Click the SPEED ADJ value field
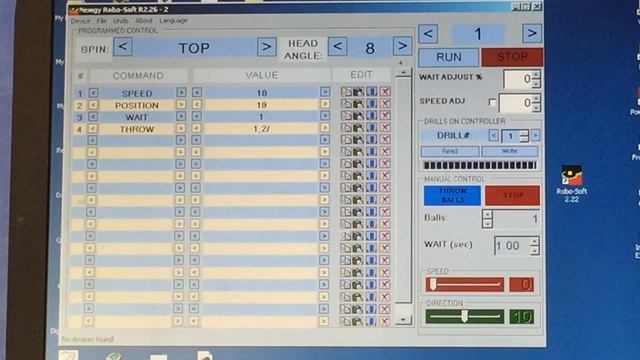The width and height of the screenshot is (640, 360). tap(520, 103)
